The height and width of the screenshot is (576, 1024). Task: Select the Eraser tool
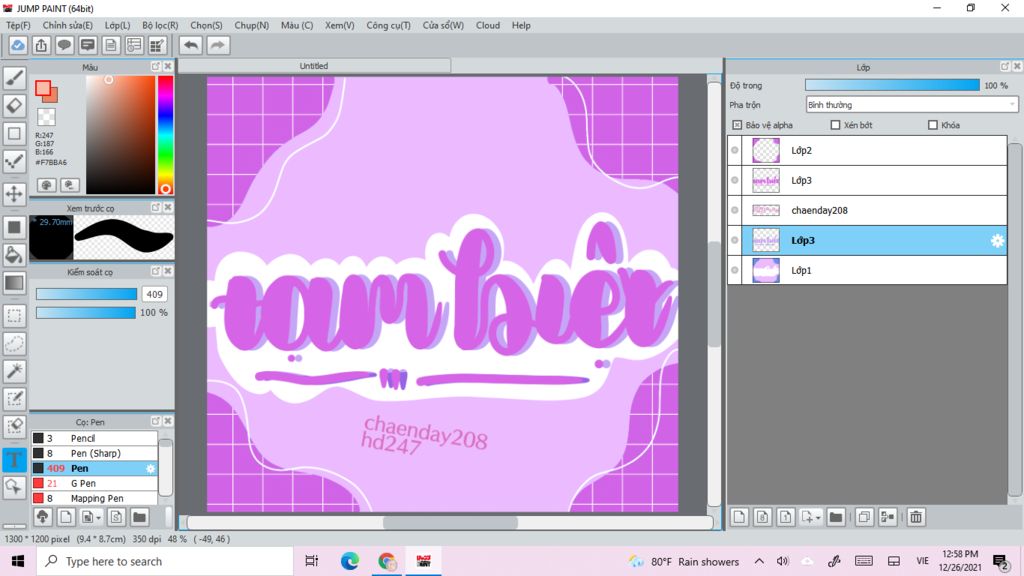coord(14,105)
